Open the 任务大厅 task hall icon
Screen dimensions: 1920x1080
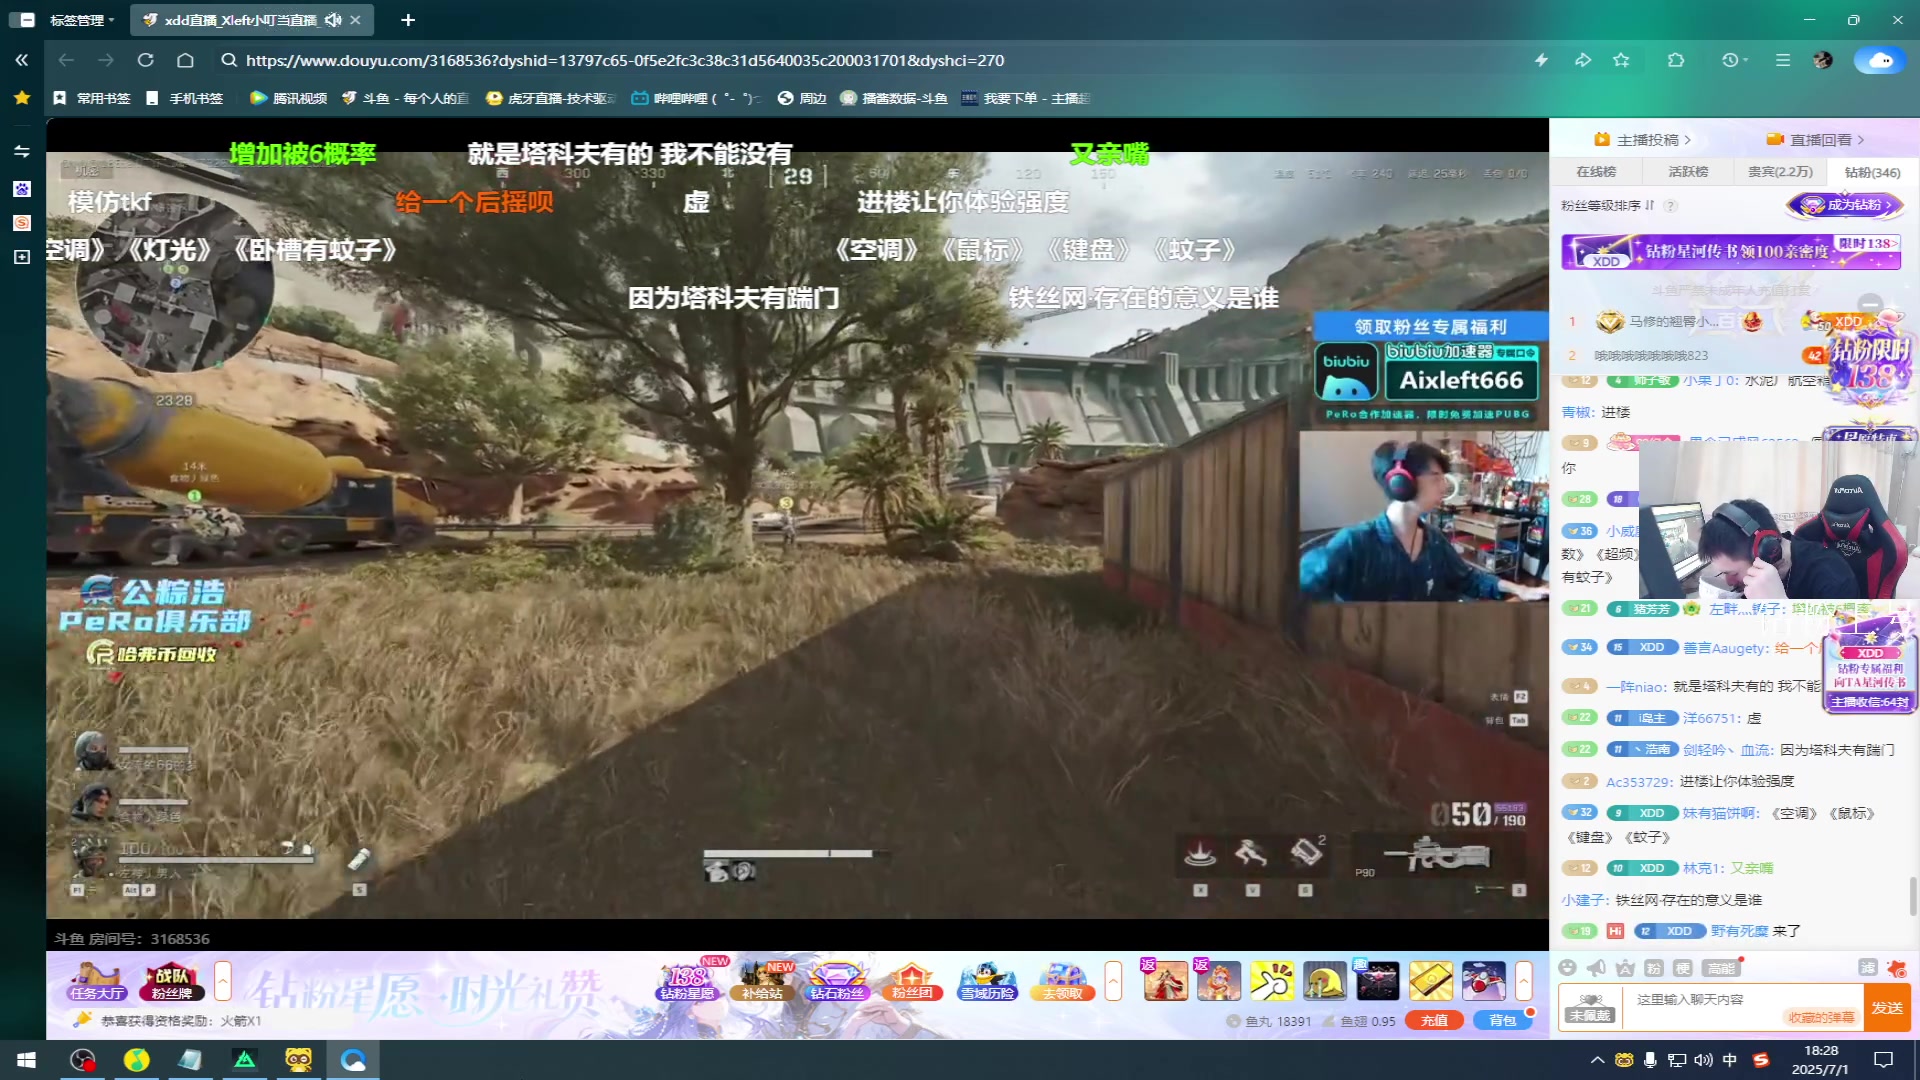[x=97, y=981]
